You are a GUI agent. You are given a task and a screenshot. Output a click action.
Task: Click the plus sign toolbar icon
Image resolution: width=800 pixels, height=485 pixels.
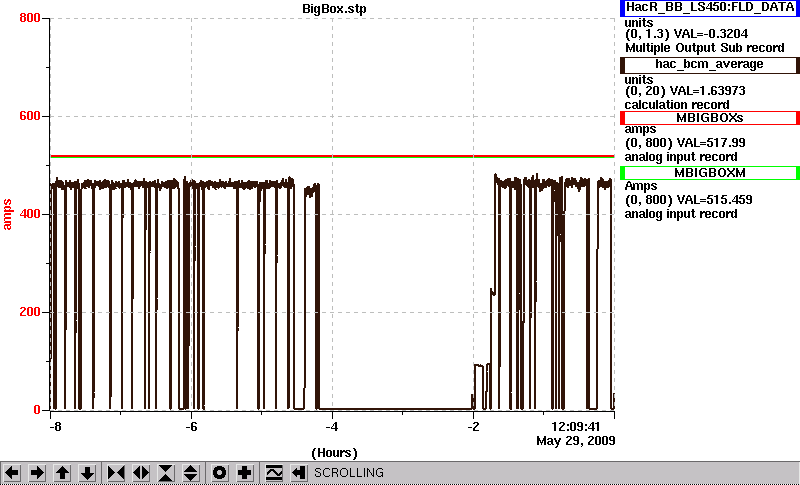(x=245, y=473)
